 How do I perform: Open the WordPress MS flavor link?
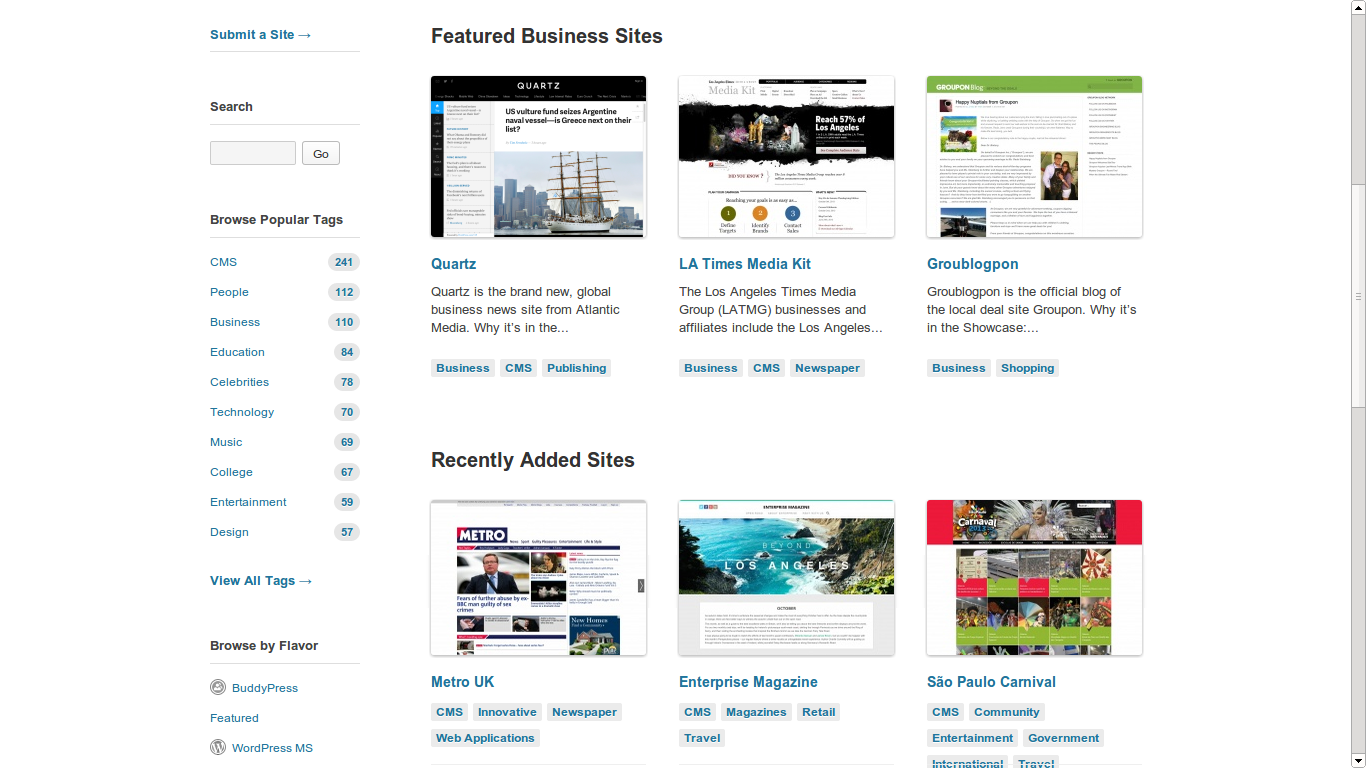point(272,748)
